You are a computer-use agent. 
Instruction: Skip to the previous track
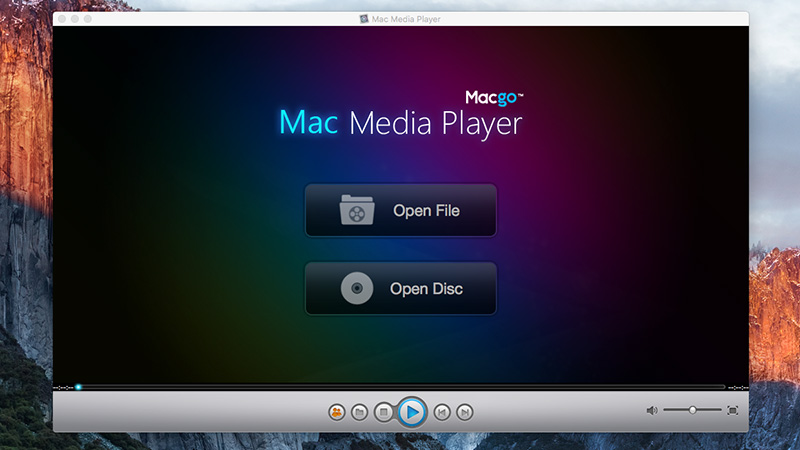click(441, 411)
